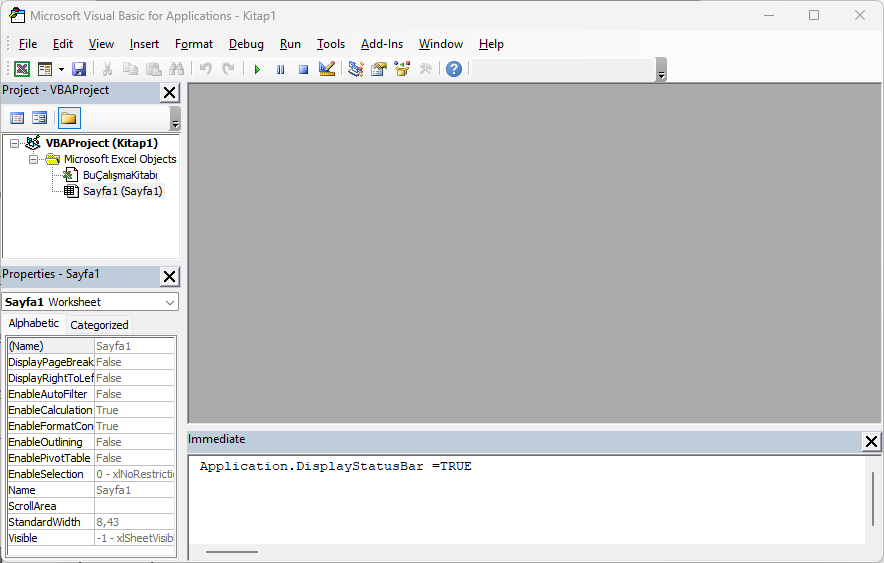This screenshot has height=563, width=884.
Task: Open the Help menu
Action: pos(491,44)
